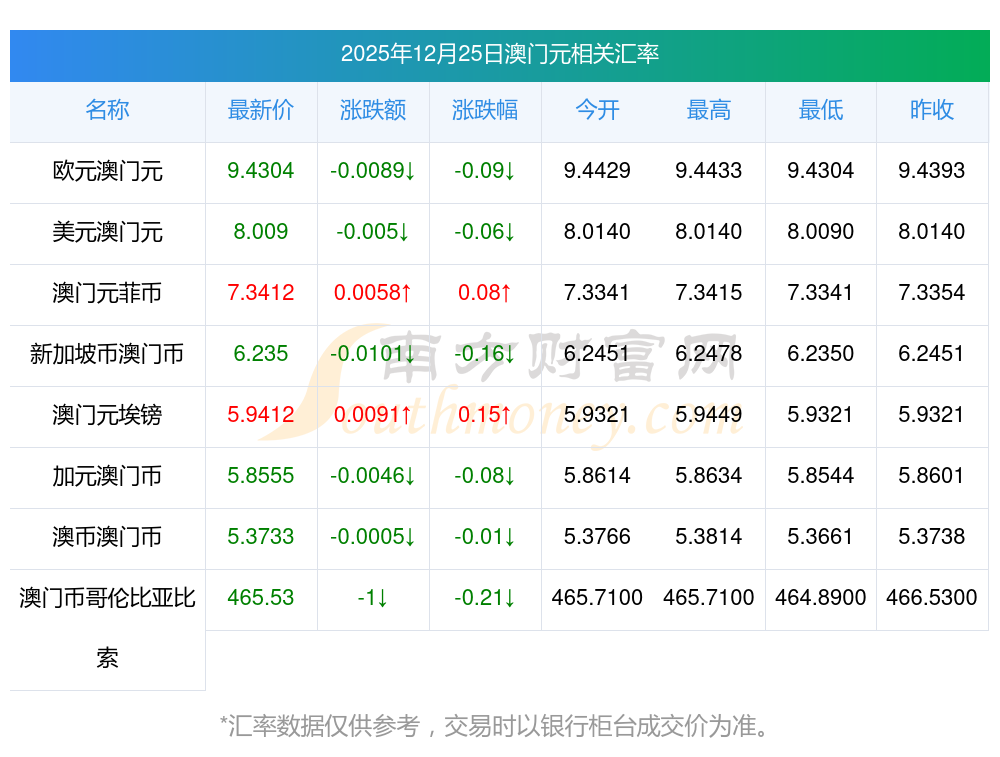Open the 欧元澳门元 row name
1000x757 pixels.
pyautogui.click(x=107, y=172)
